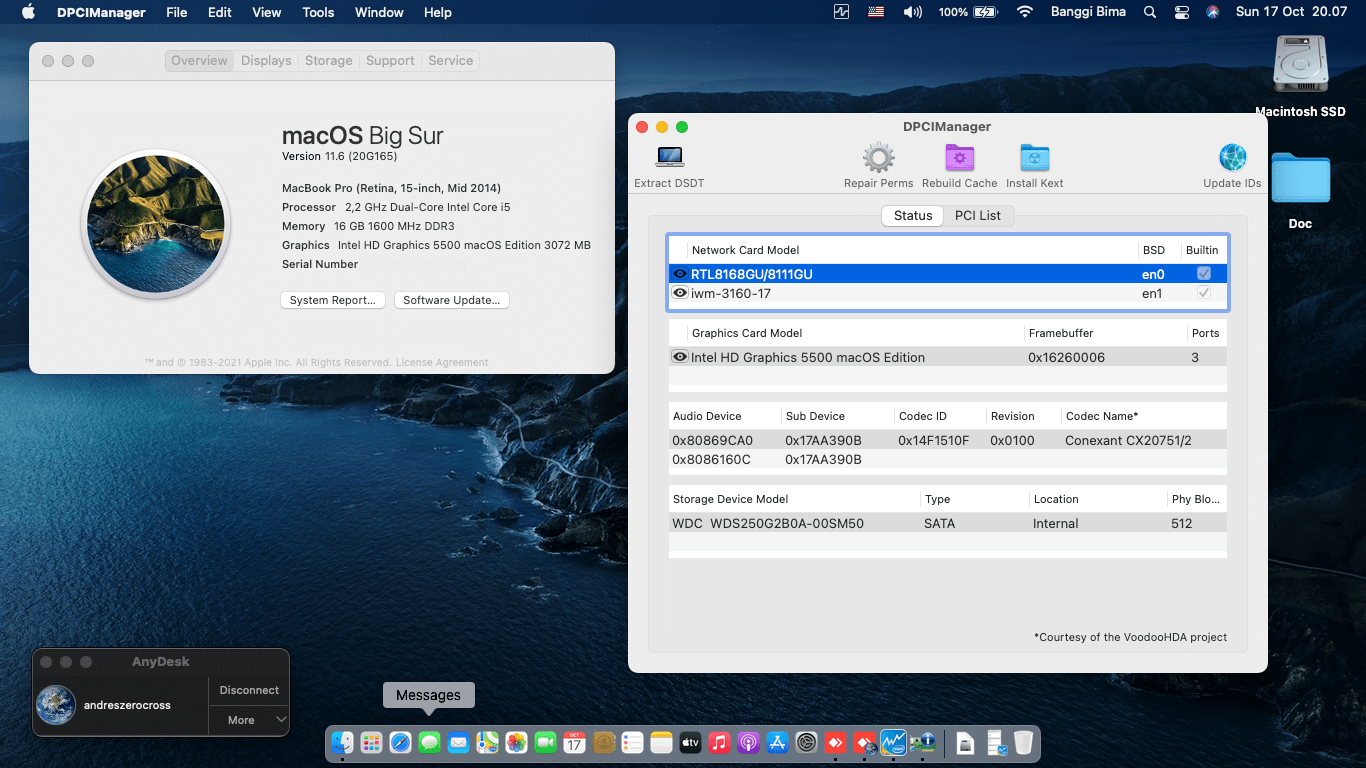Click framebuffer value 0x16260006
This screenshot has height=768, width=1366.
[1066, 357]
